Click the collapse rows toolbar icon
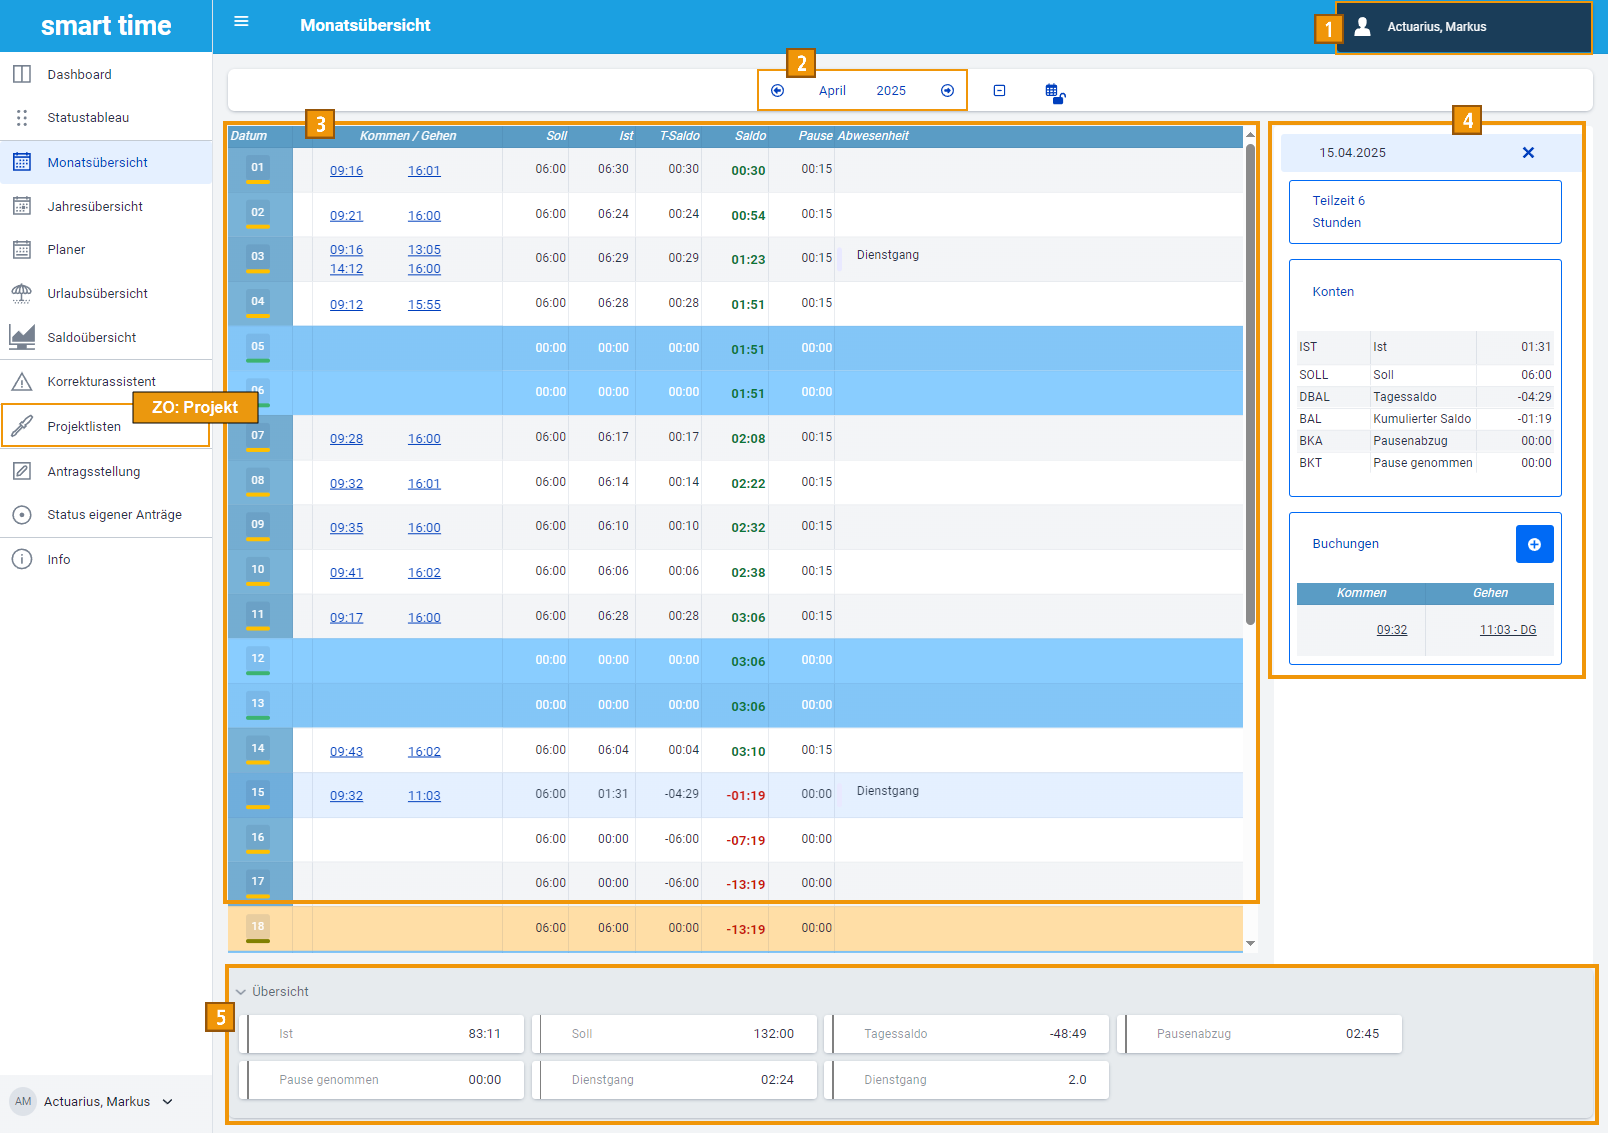The width and height of the screenshot is (1608, 1133). coord(999,91)
